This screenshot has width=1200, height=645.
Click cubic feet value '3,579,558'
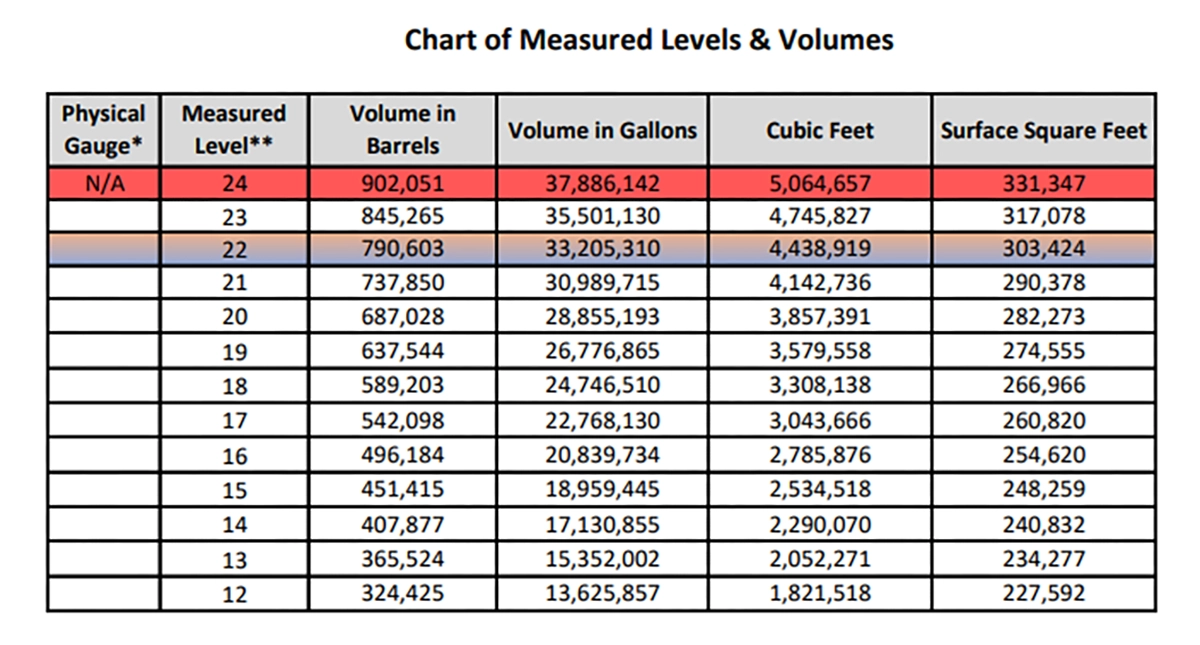point(820,352)
